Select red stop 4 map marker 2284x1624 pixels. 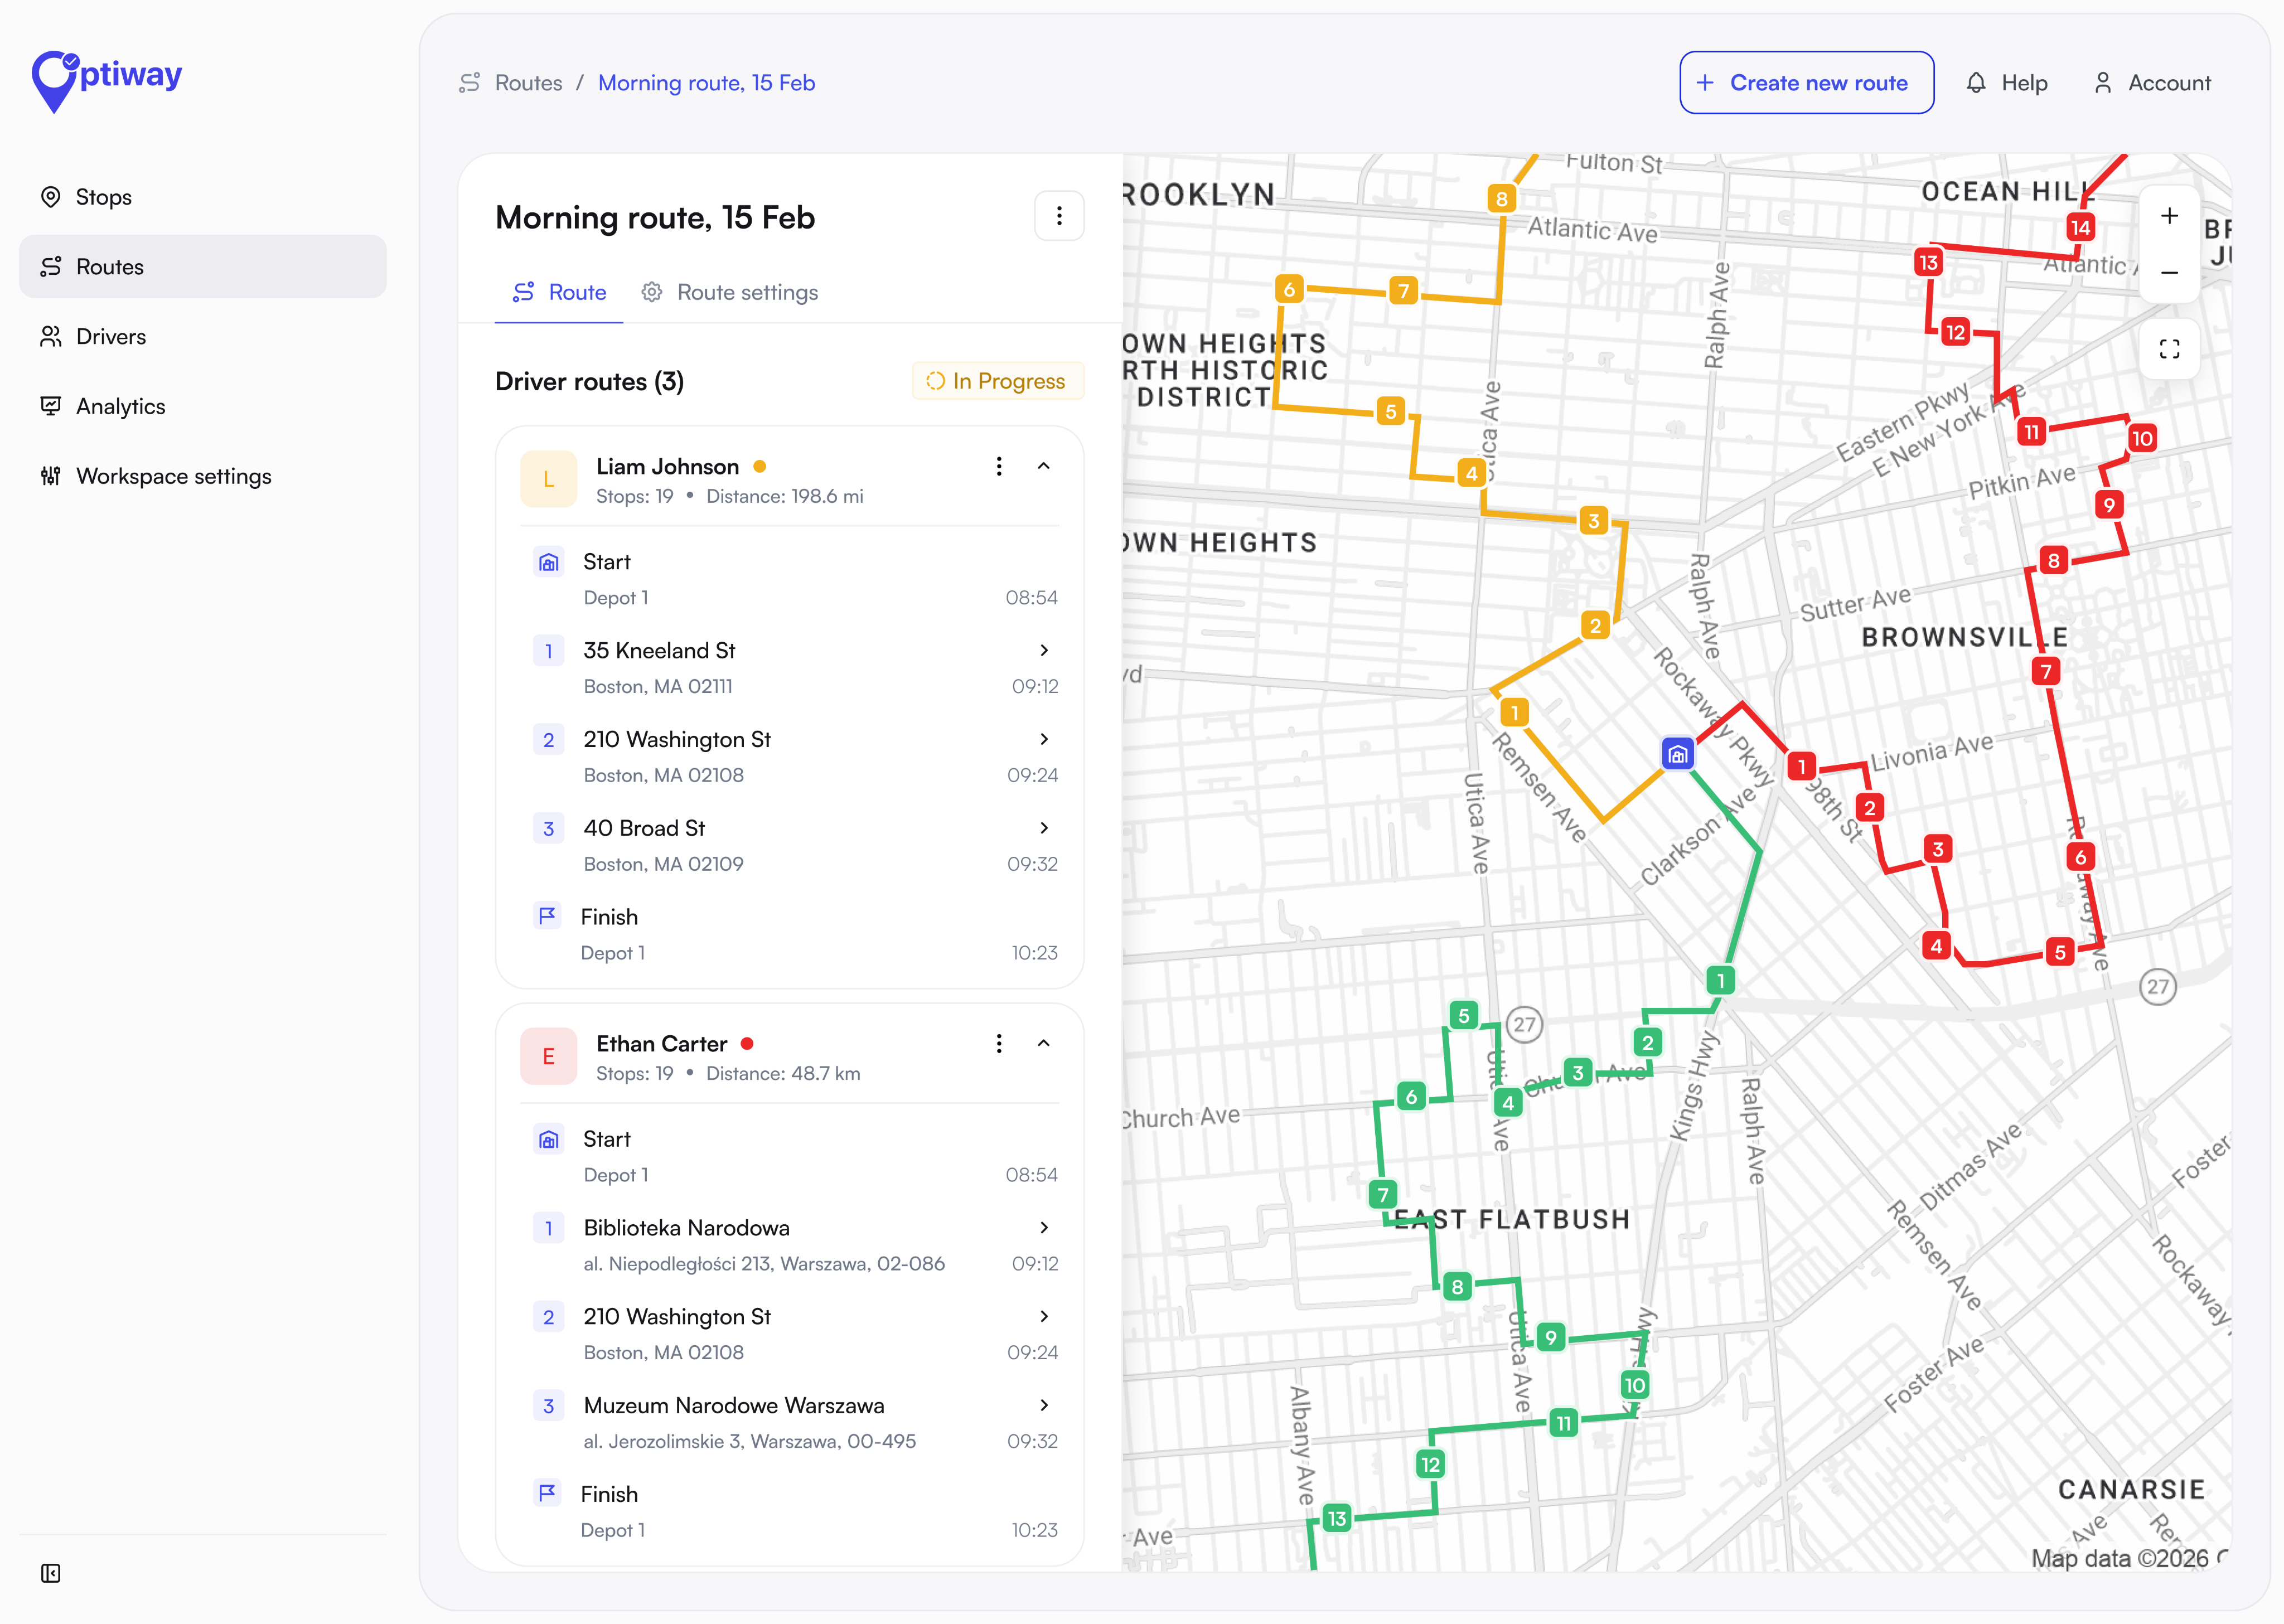(x=1936, y=946)
